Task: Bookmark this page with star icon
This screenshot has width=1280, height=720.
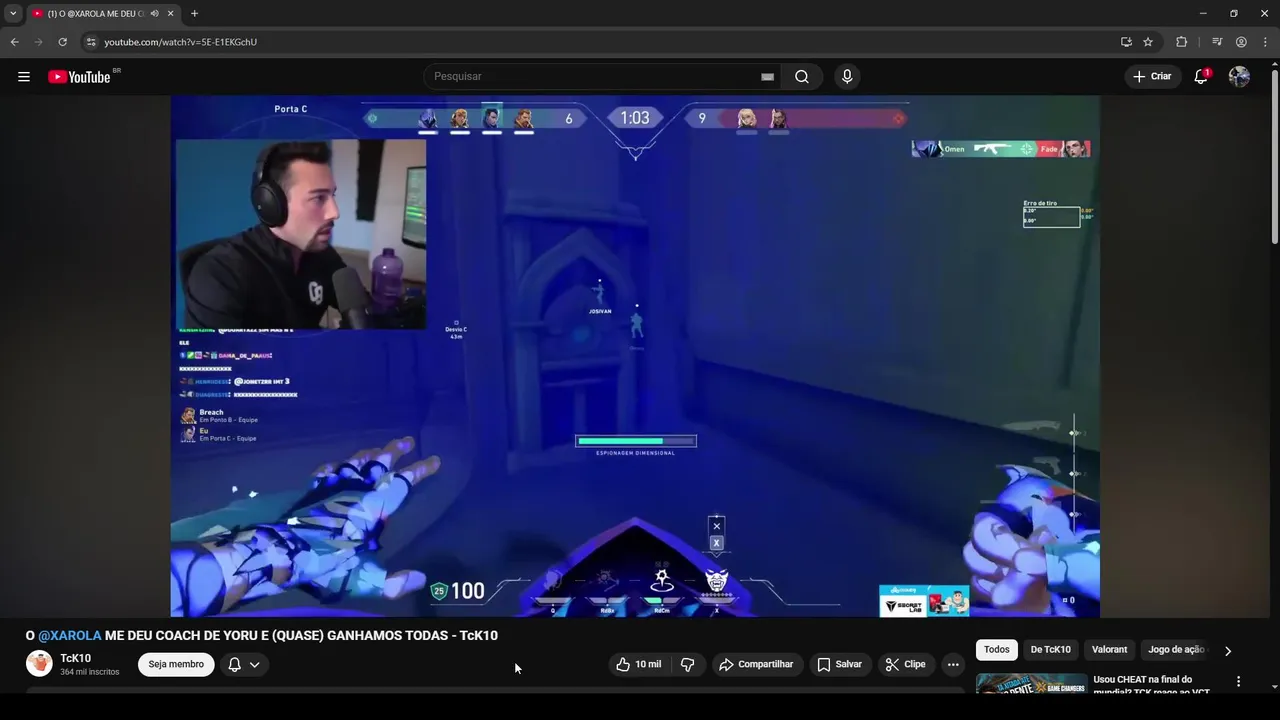Action: click(1148, 42)
